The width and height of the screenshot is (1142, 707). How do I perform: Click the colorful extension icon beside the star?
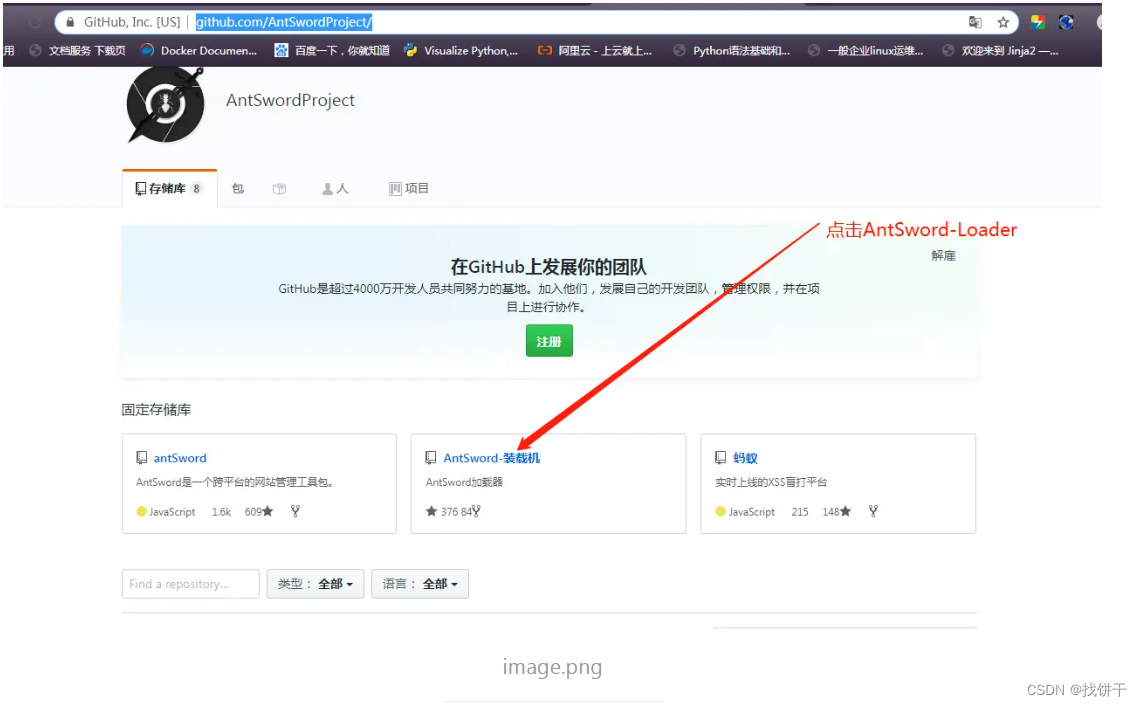coord(1037,22)
